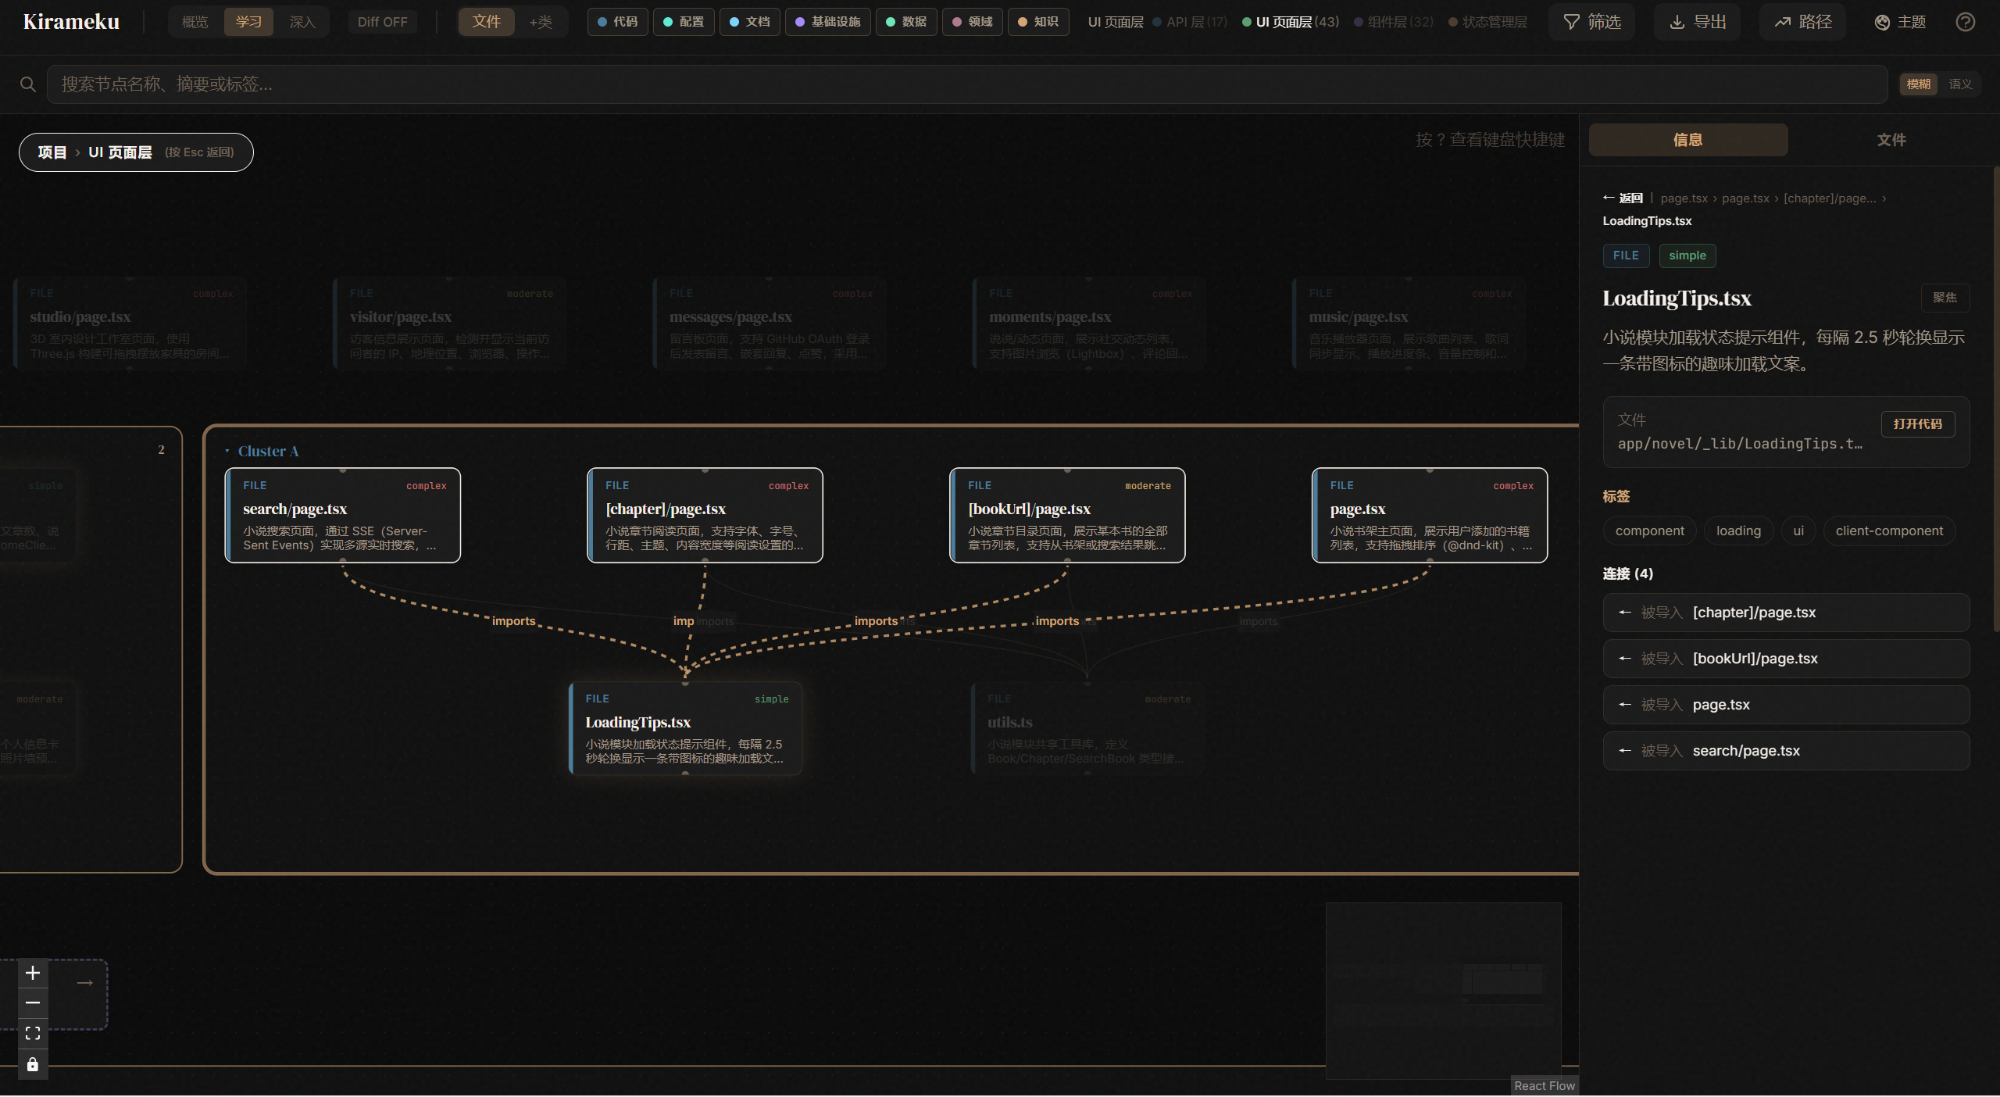Select the dimmed utils.ts node card
The width and height of the screenshot is (2000, 1097).
1088,729
